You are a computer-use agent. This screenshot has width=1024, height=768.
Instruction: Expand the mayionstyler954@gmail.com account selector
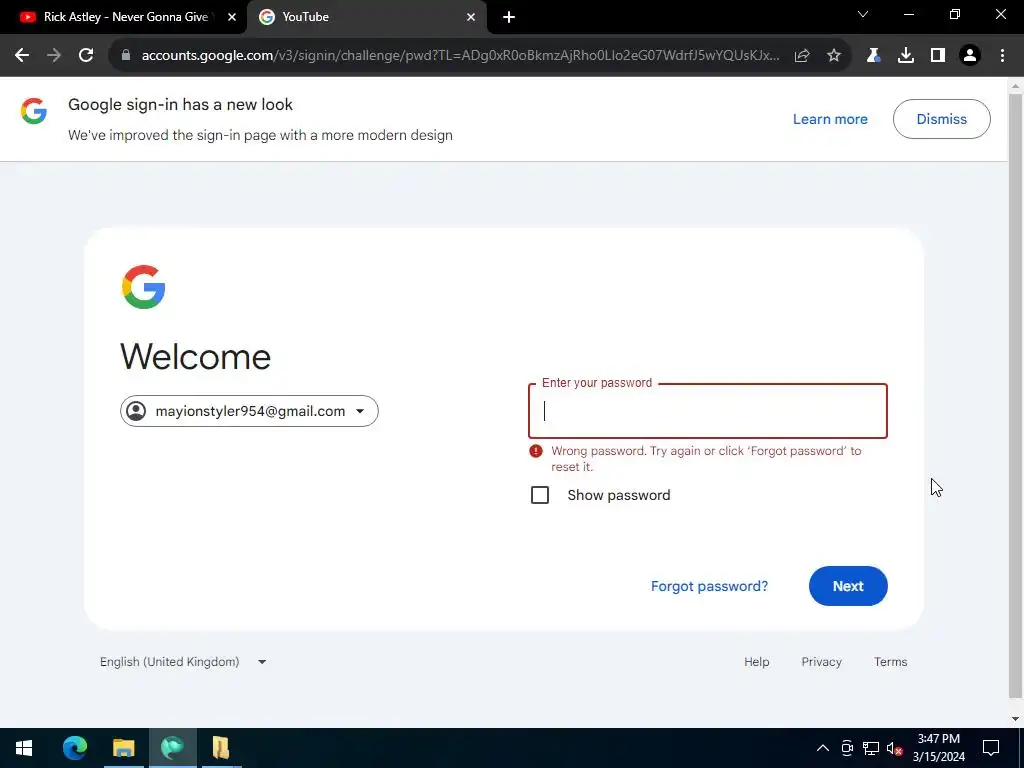(x=249, y=411)
